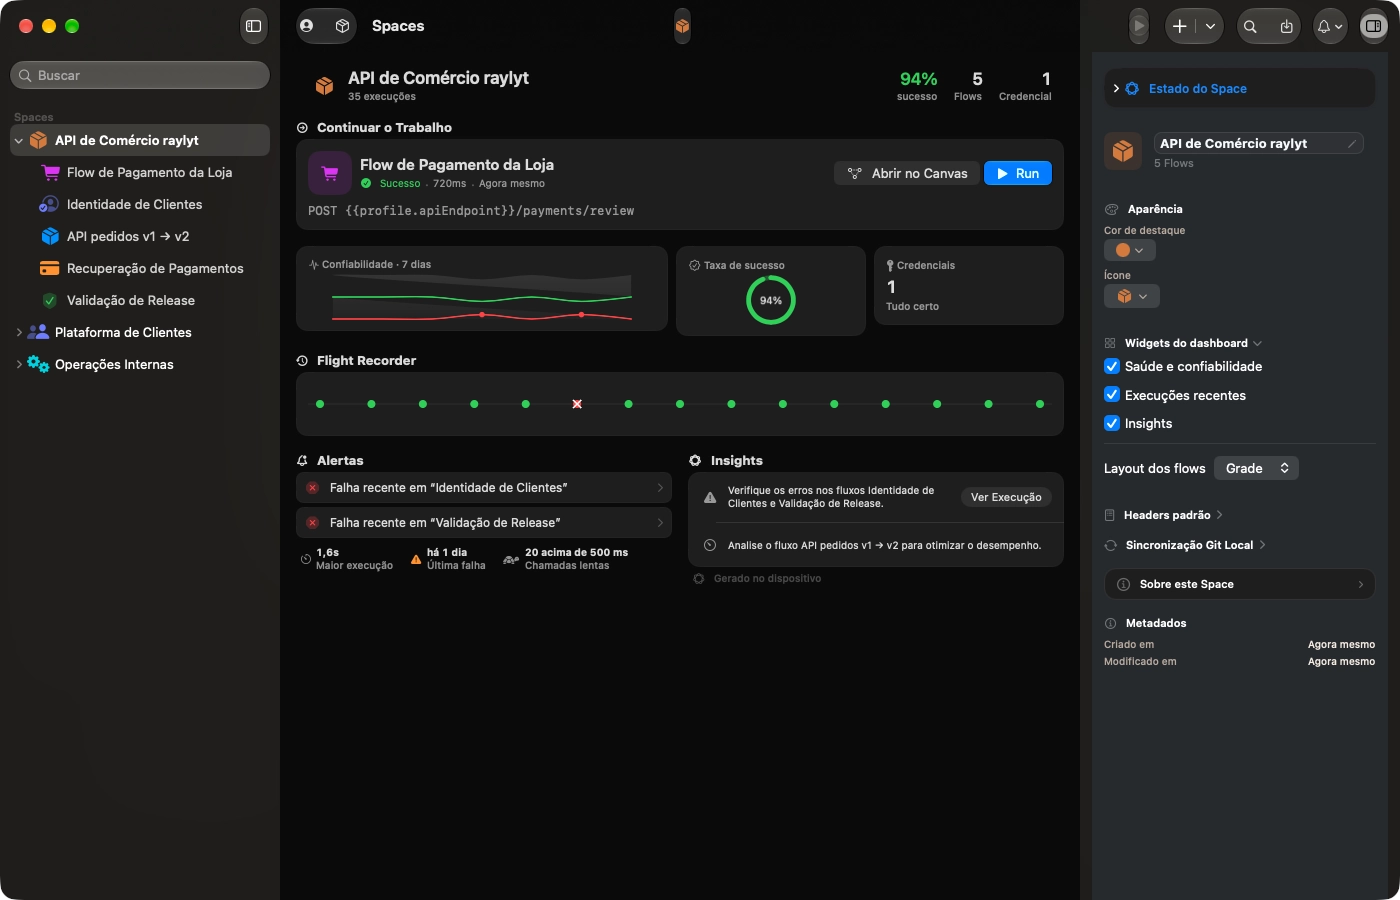
Task: Uncheck Saúde e confiabilidade widget
Action: pyautogui.click(x=1112, y=366)
